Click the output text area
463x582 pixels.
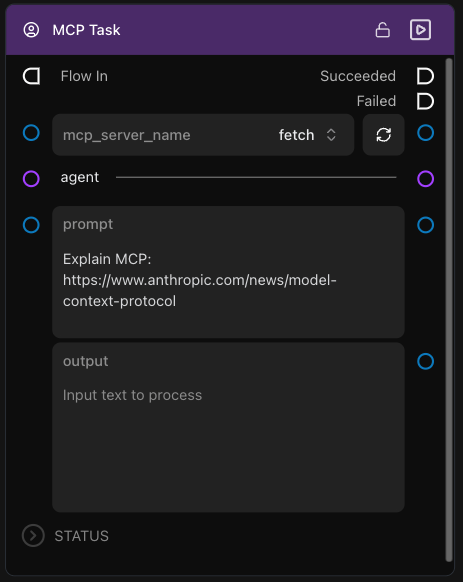(x=228, y=428)
